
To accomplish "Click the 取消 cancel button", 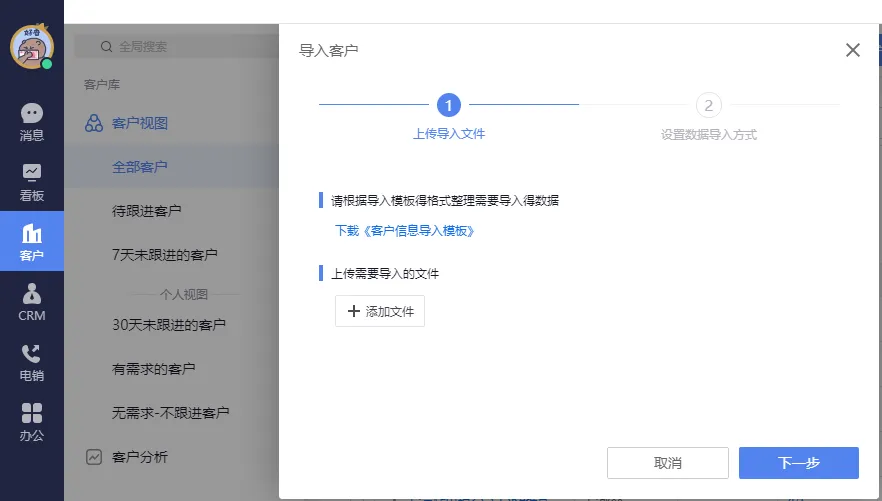I will 668,463.
